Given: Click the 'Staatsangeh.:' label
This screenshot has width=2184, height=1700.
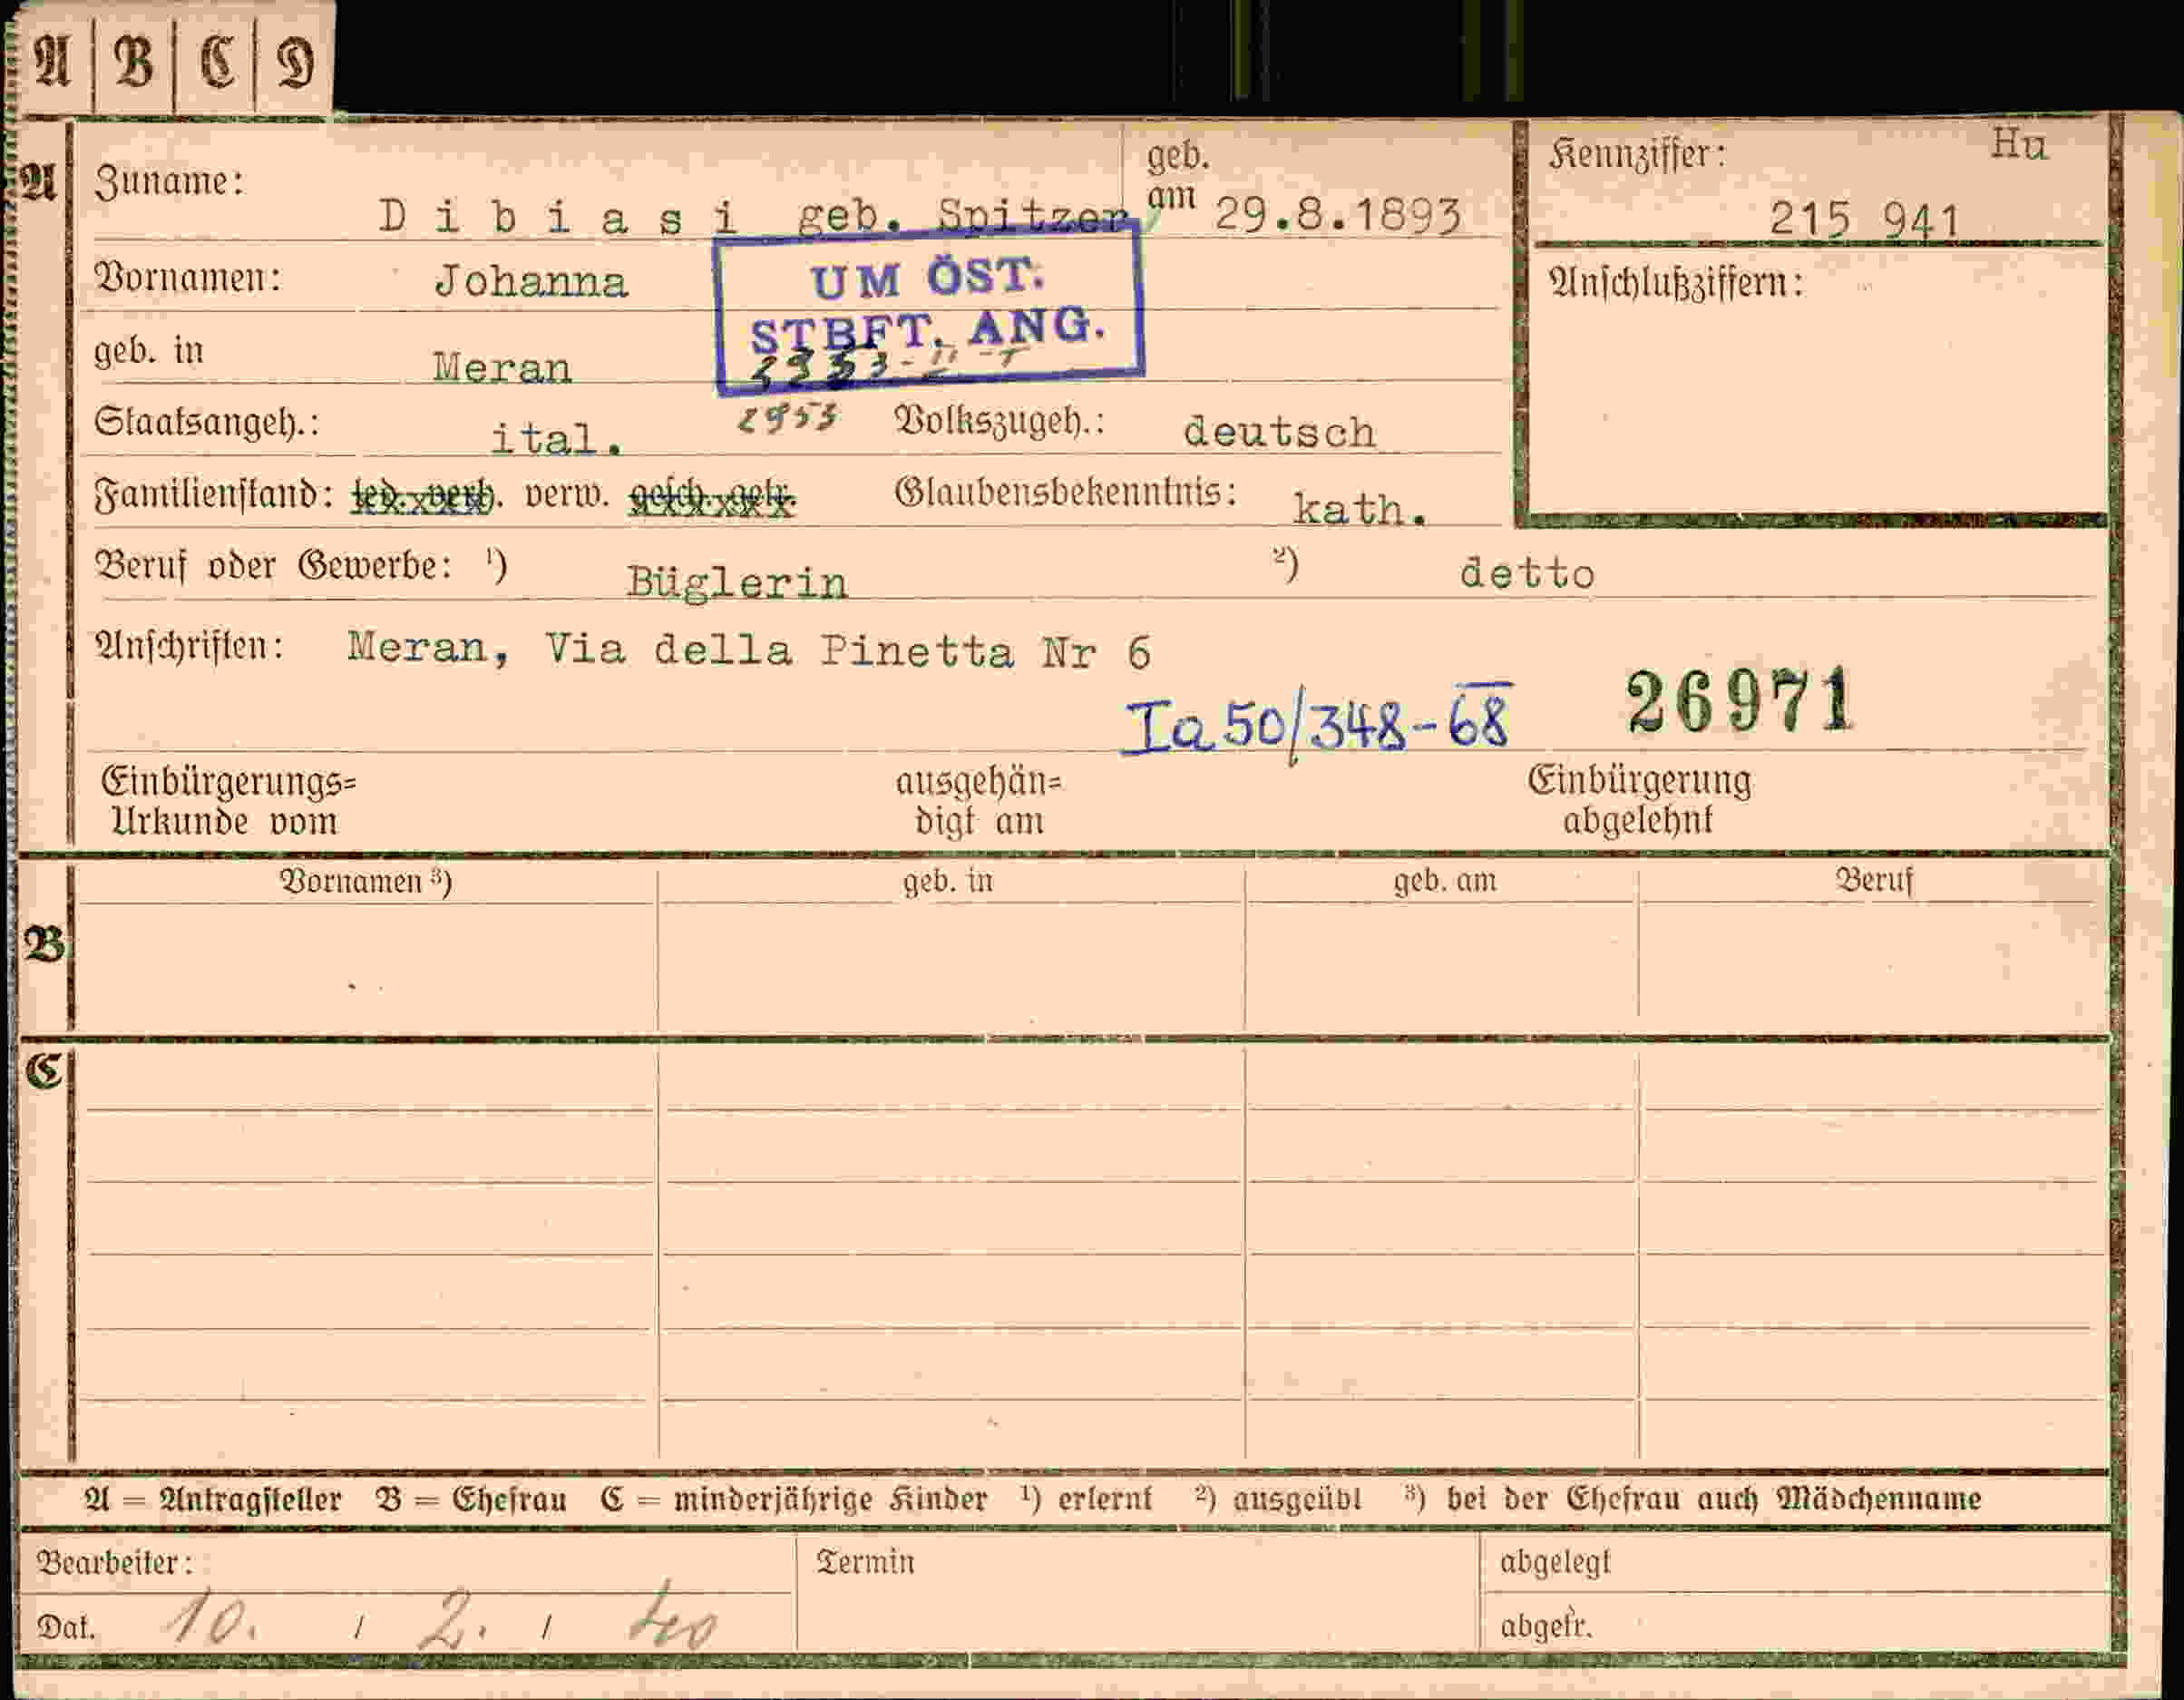Looking at the screenshot, I should tap(207, 422).
